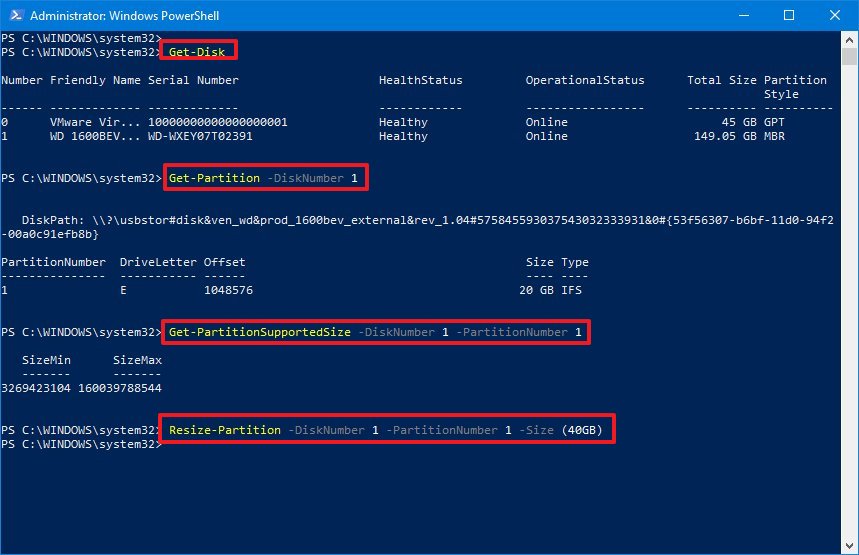The width and height of the screenshot is (859, 555).
Task: Click the drive letter E value
Action: click(123, 290)
